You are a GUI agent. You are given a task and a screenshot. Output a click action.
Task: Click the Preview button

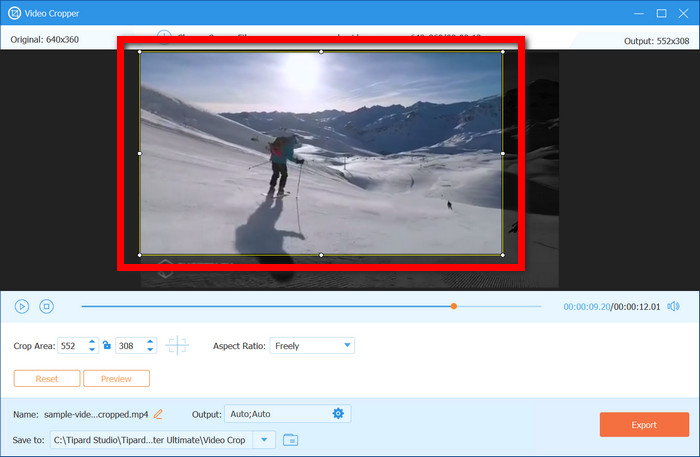(116, 378)
